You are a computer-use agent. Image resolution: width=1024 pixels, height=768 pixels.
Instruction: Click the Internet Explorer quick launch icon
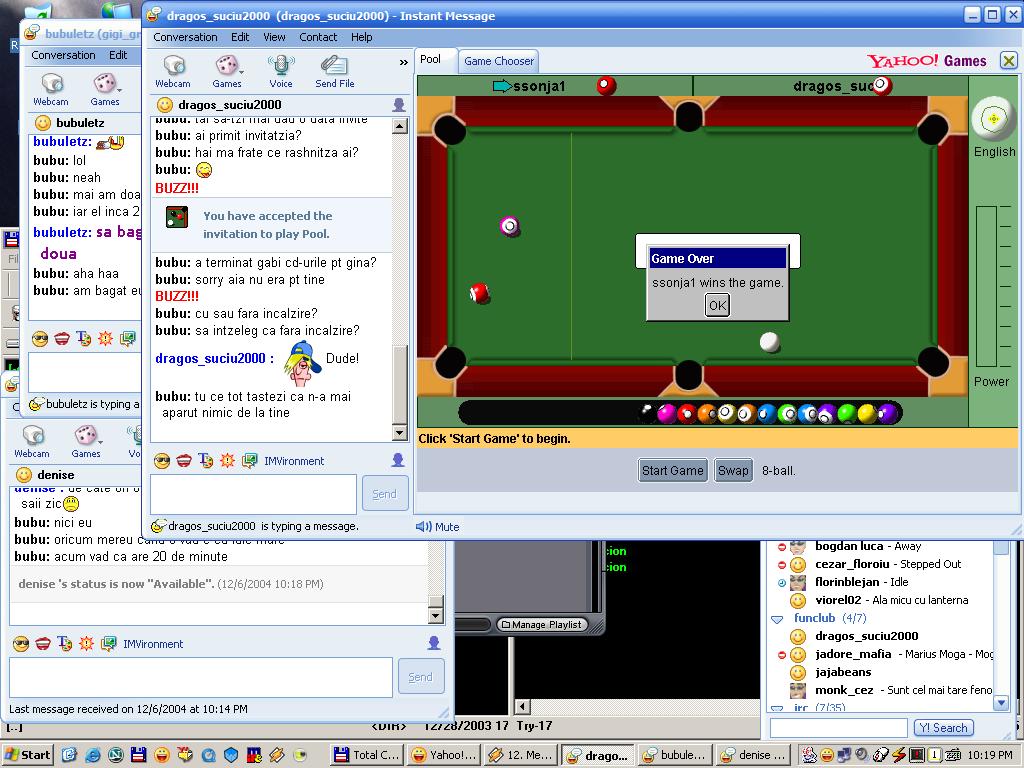[93, 755]
